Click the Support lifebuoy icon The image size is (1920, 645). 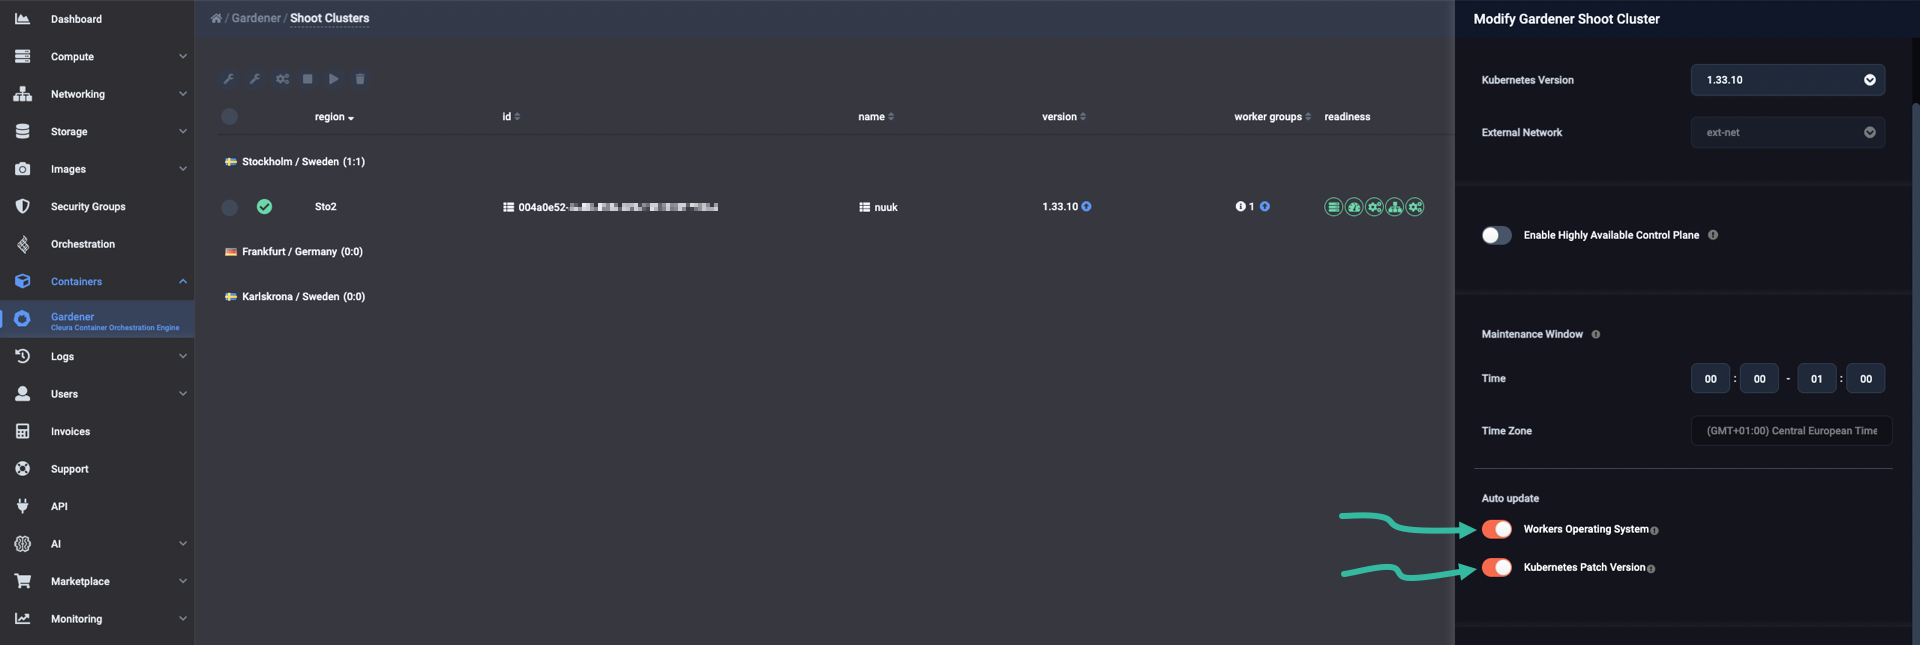coord(22,469)
